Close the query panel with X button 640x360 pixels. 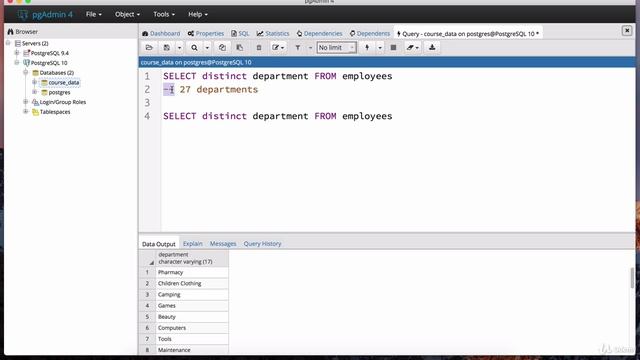[627, 31]
